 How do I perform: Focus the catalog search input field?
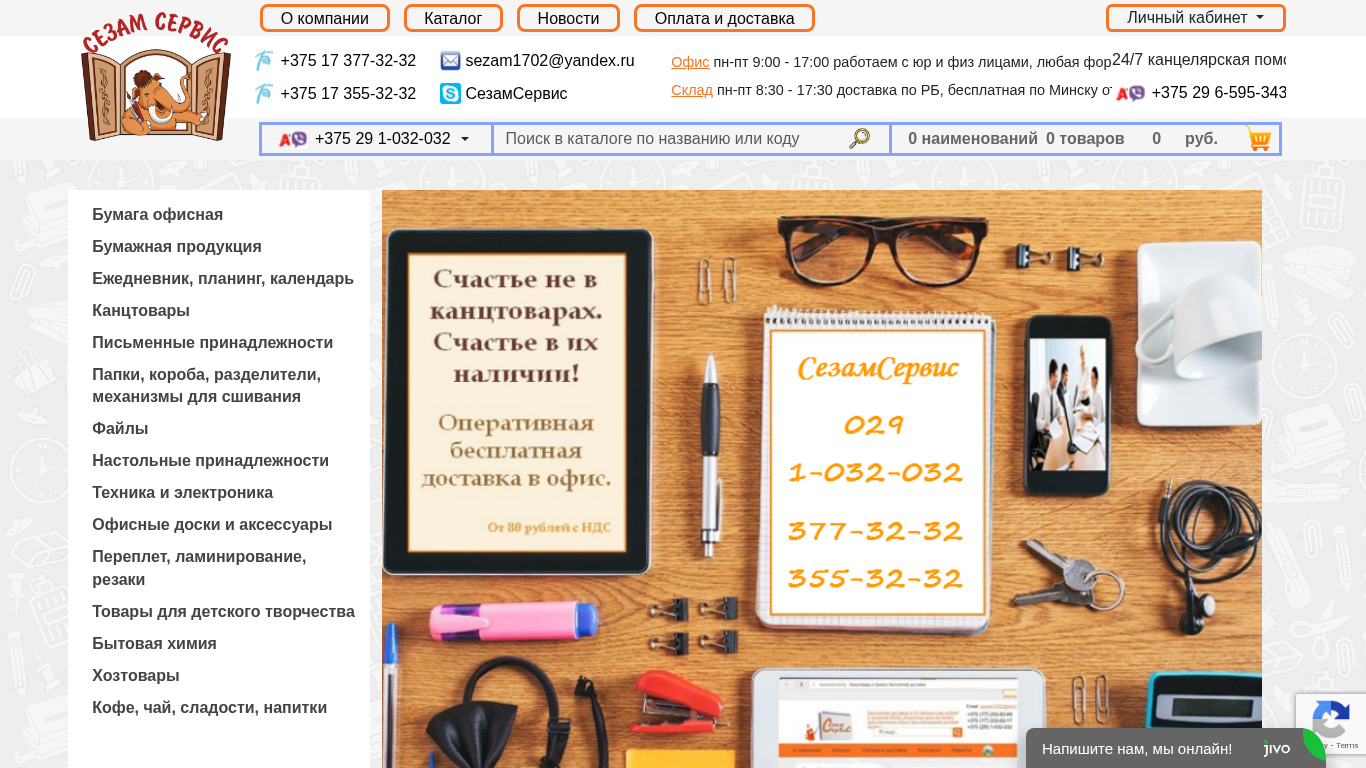click(670, 139)
